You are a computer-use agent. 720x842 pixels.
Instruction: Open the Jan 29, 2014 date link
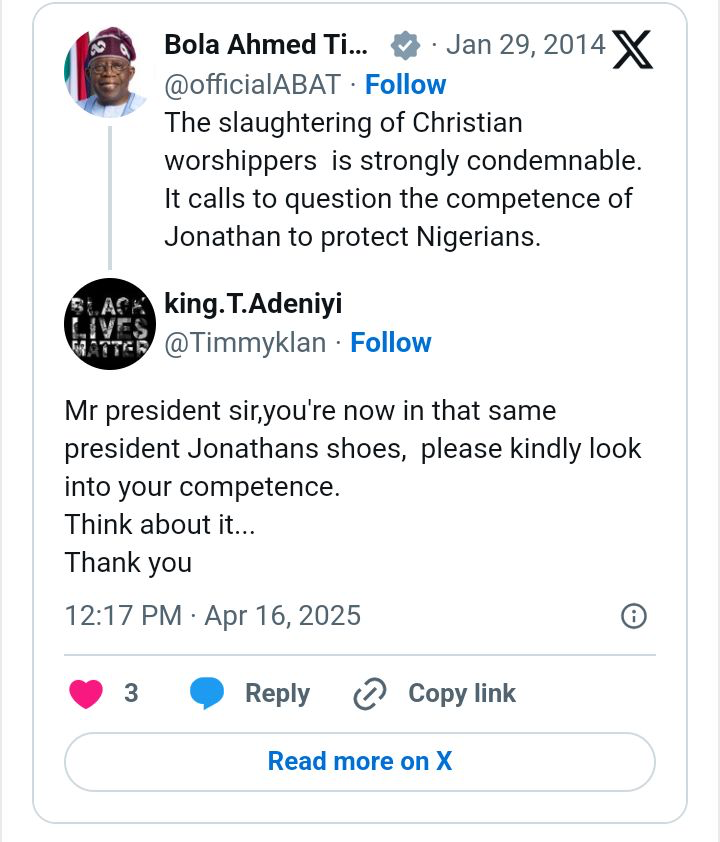click(526, 45)
